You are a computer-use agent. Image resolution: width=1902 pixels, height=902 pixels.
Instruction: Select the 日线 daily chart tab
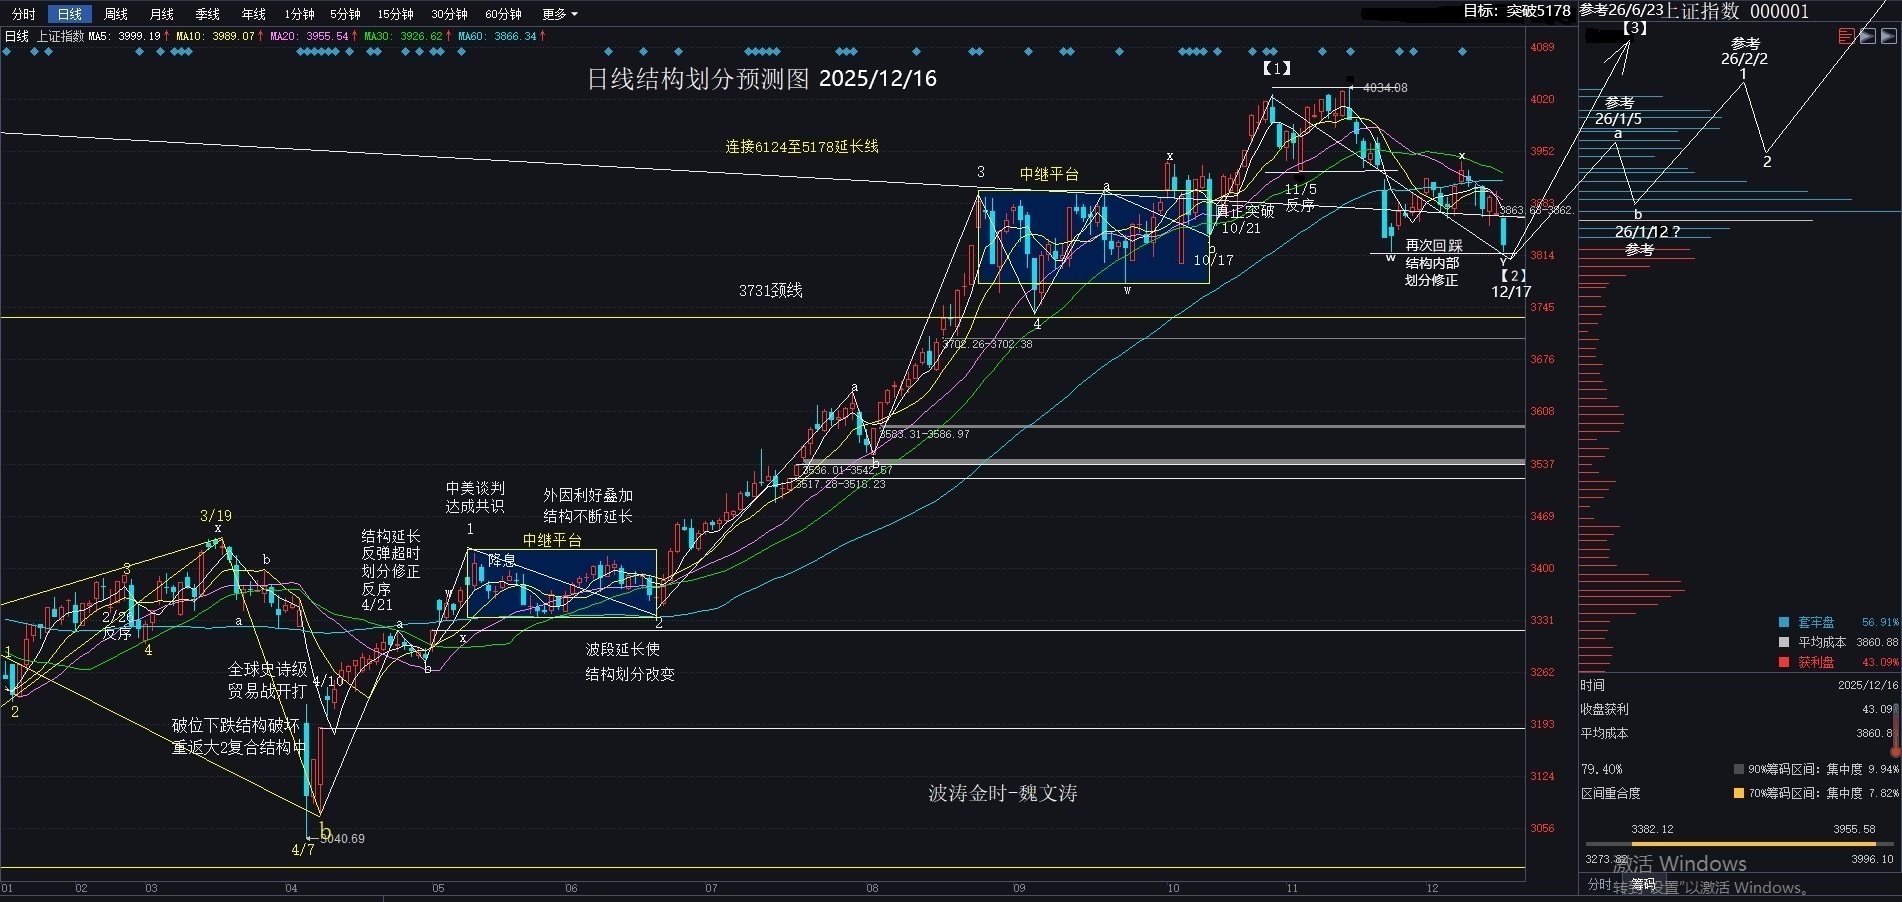[70, 14]
